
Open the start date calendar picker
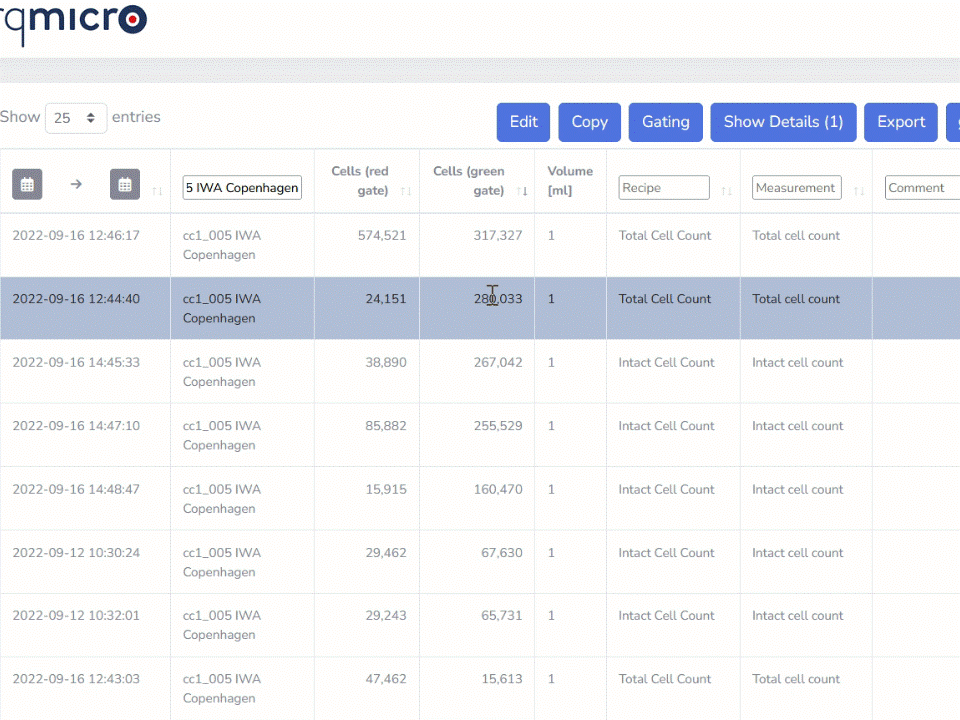pyautogui.click(x=27, y=184)
